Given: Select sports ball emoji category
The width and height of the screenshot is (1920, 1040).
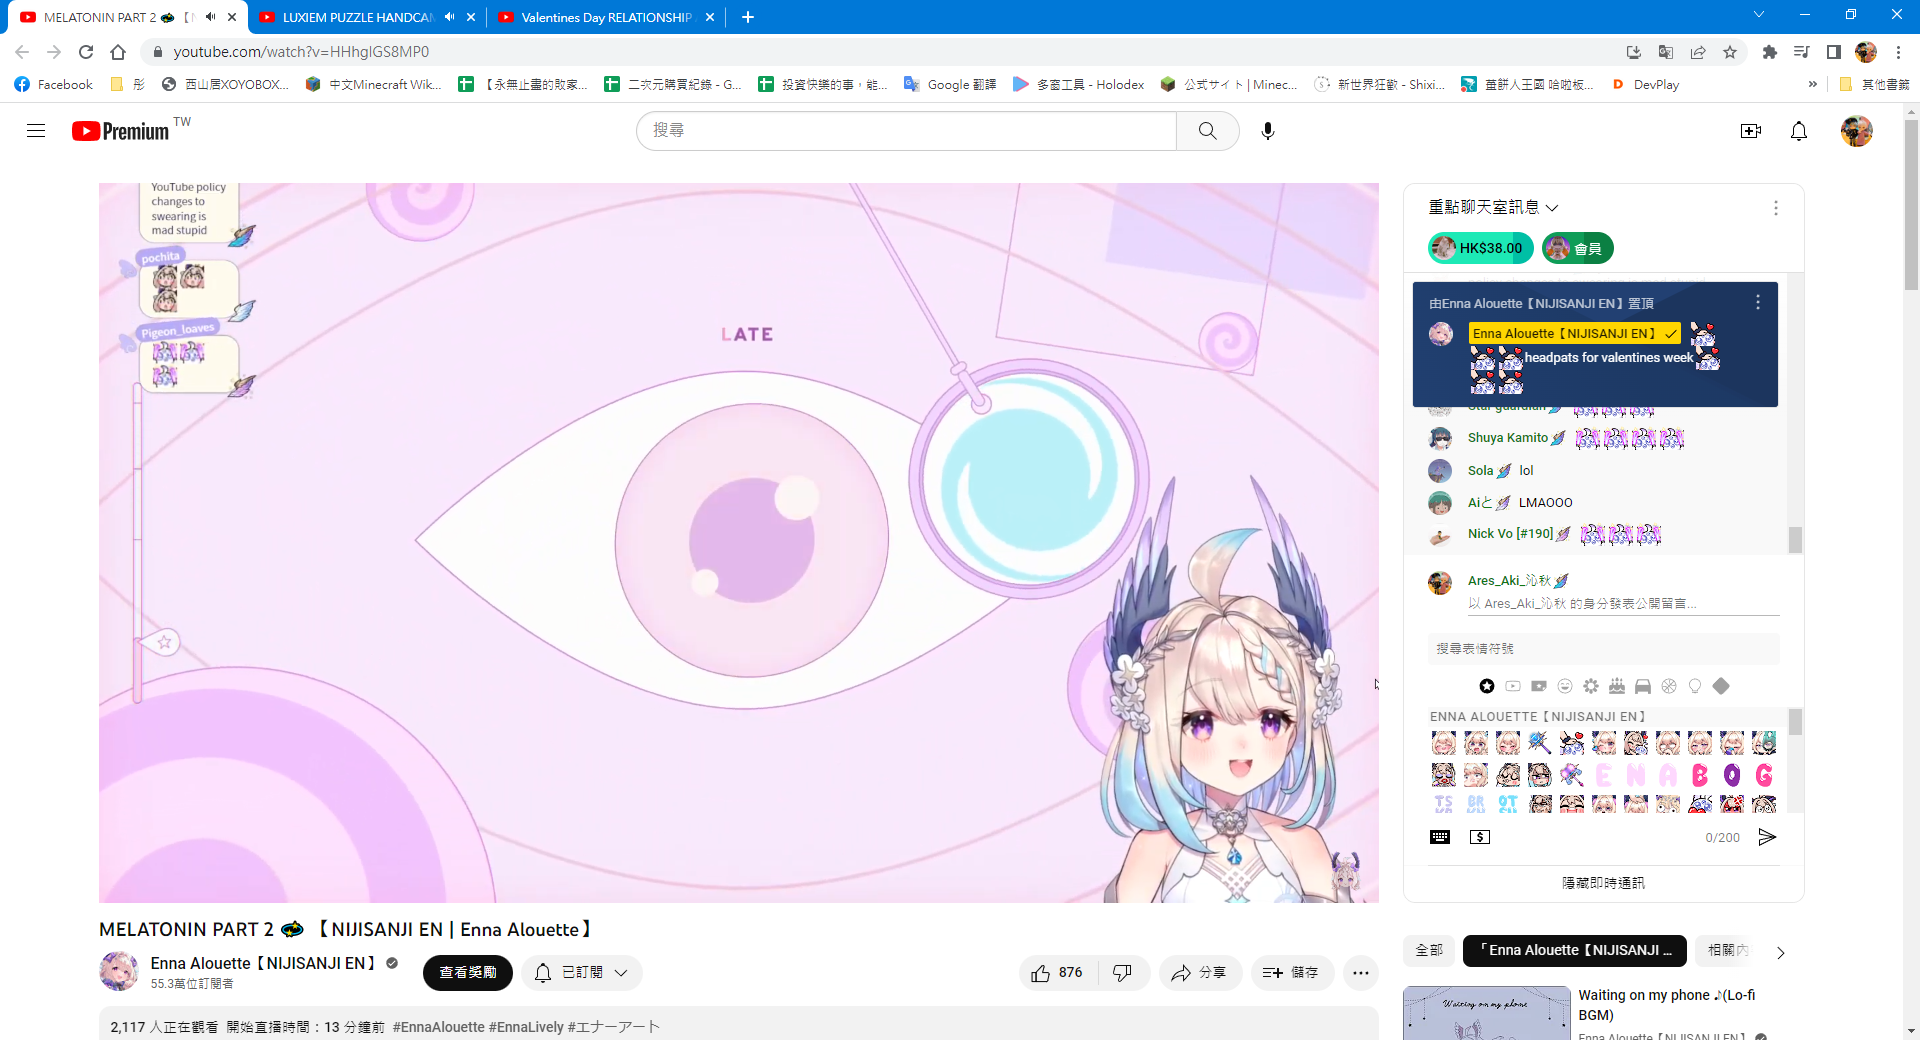Looking at the screenshot, I should 1669,686.
